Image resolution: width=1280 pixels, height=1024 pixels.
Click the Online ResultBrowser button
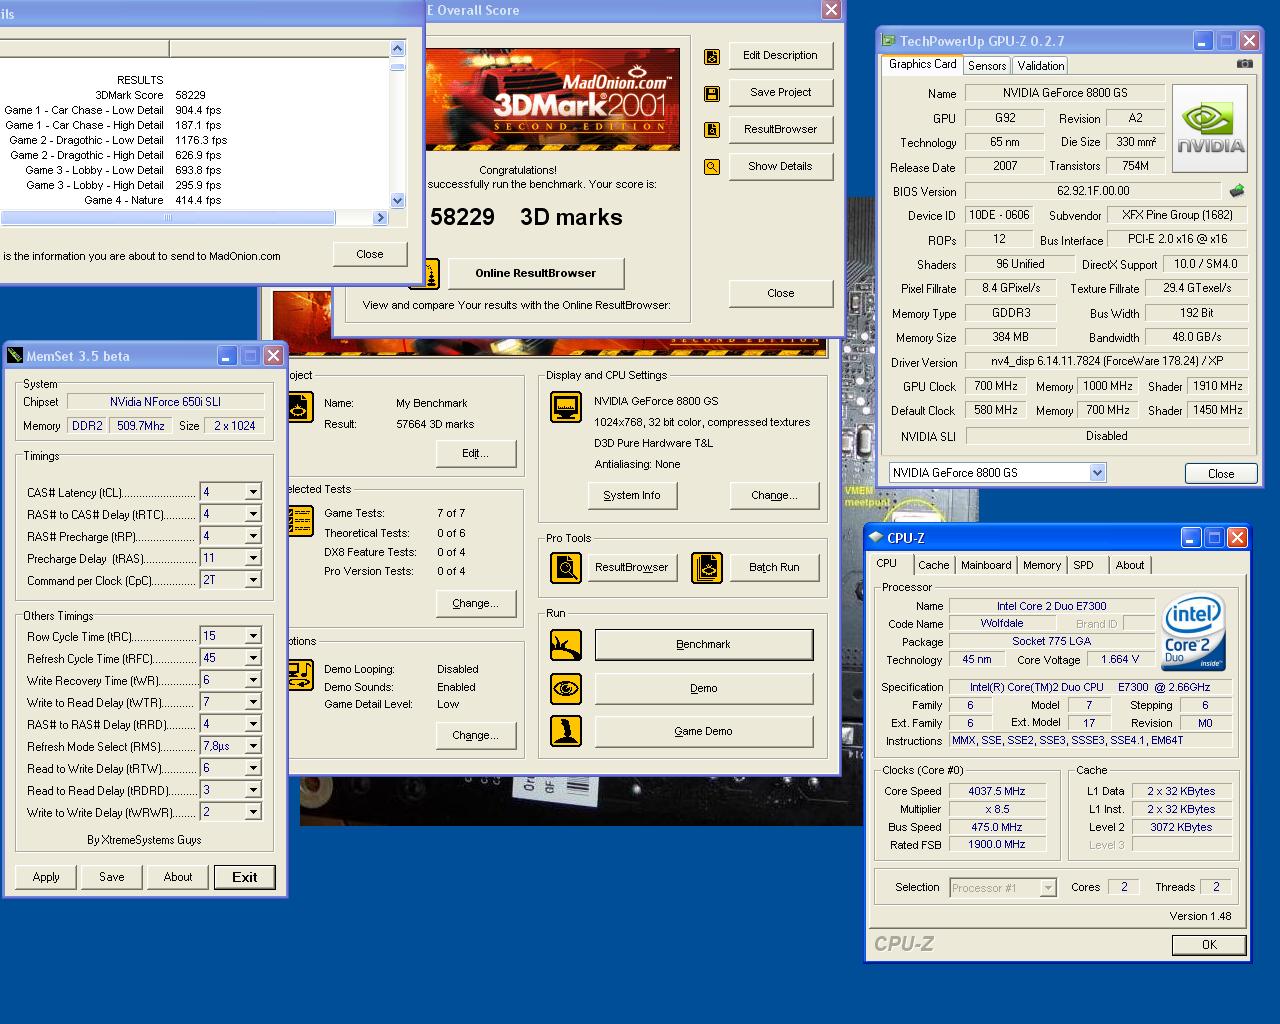tap(536, 273)
